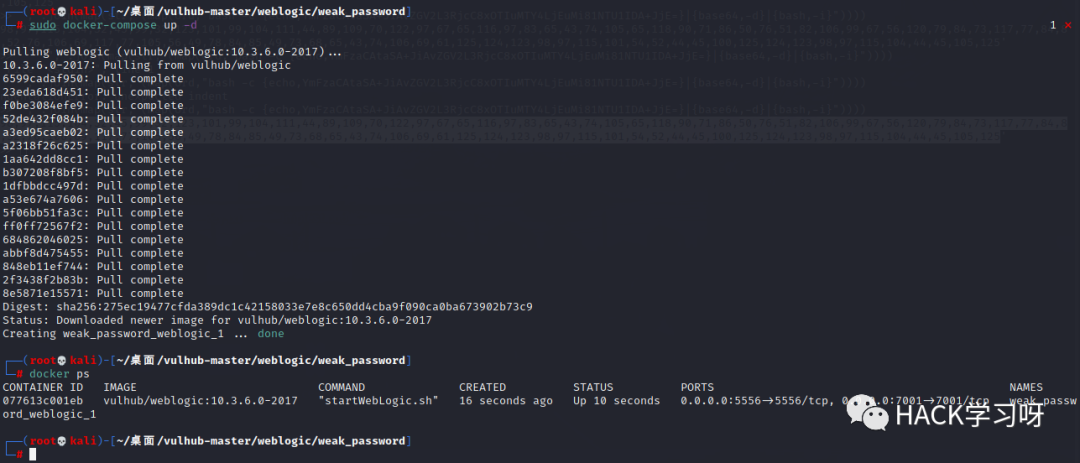Click the exit status '1' indicator
Viewport: 1080px width, 463px height.
tap(1052, 25)
